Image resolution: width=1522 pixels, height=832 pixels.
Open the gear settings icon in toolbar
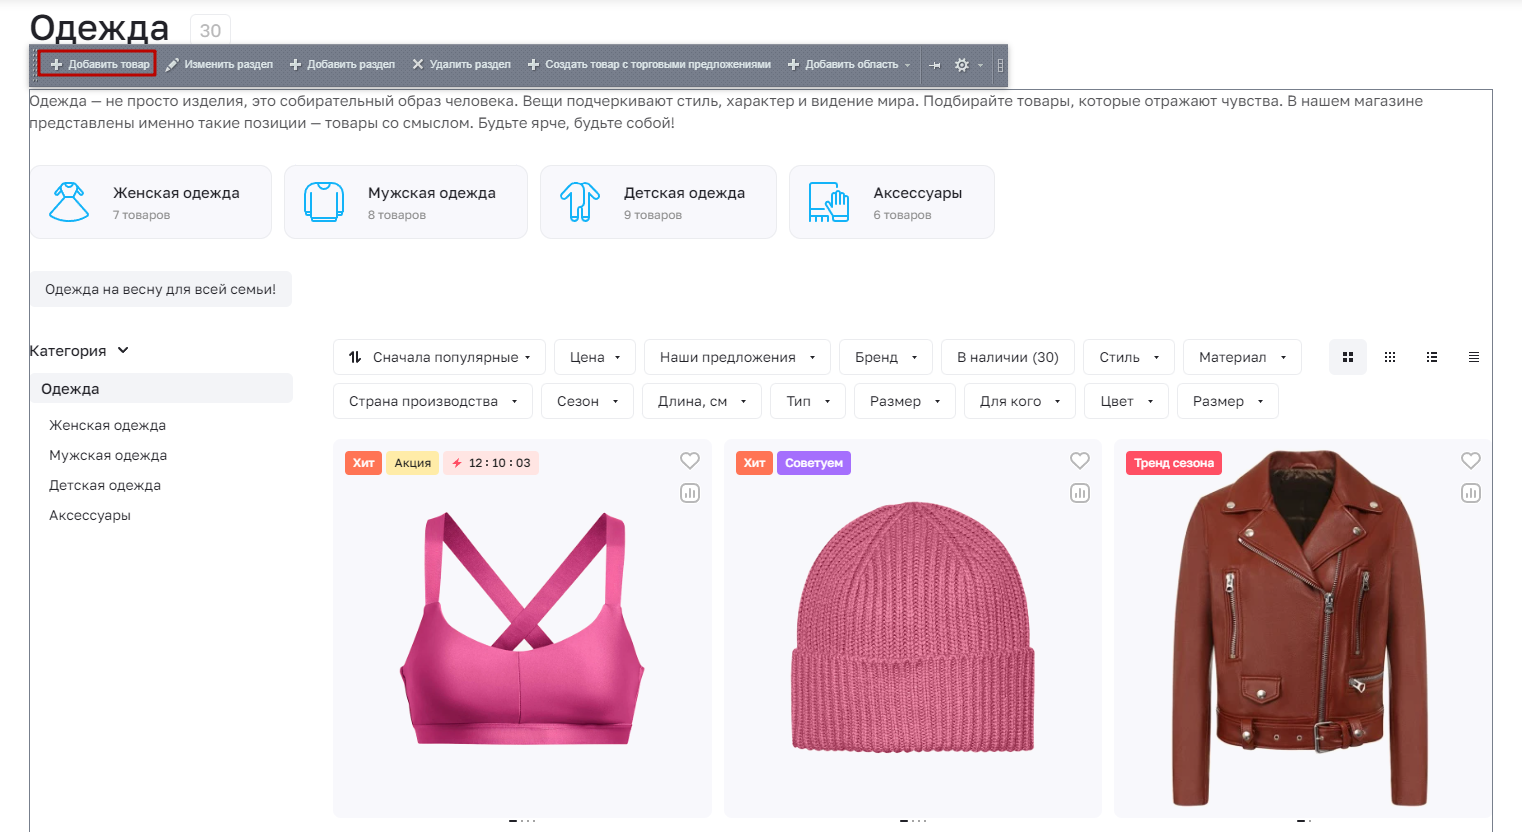pos(962,65)
